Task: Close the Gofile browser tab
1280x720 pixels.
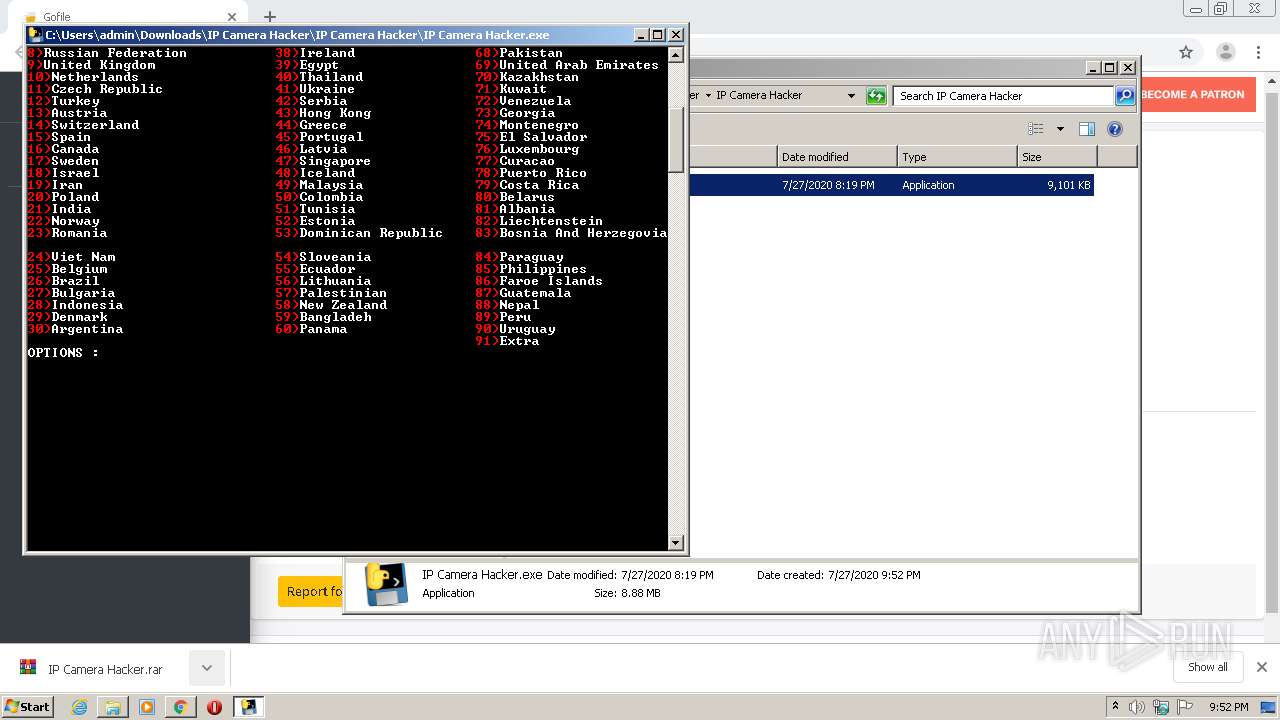Action: (232, 17)
